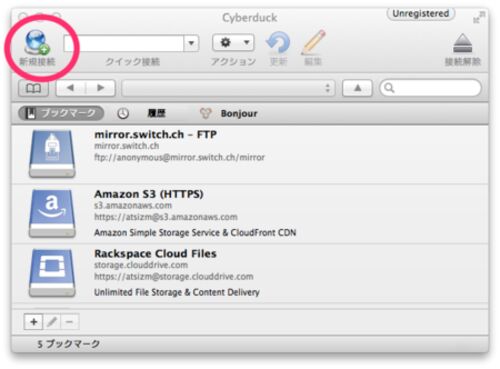Click the history clock icon
Screen dimensions: 500x369
123,114
